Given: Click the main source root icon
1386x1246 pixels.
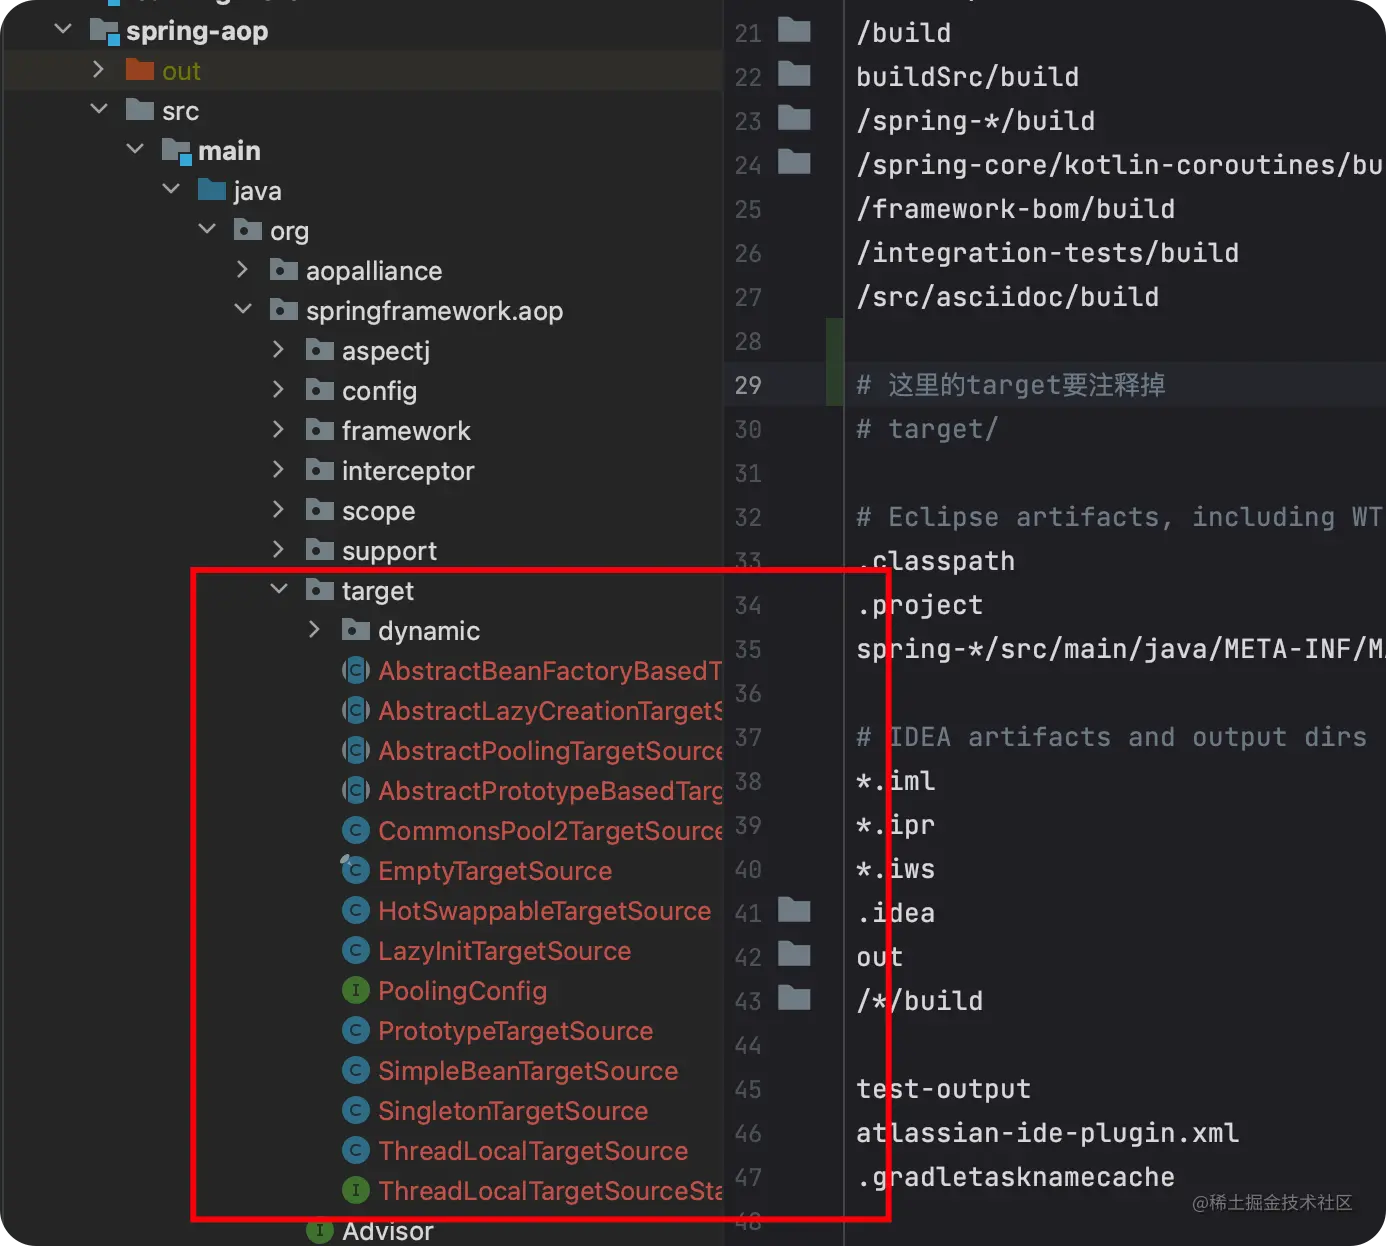Looking at the screenshot, I should tap(176, 151).
